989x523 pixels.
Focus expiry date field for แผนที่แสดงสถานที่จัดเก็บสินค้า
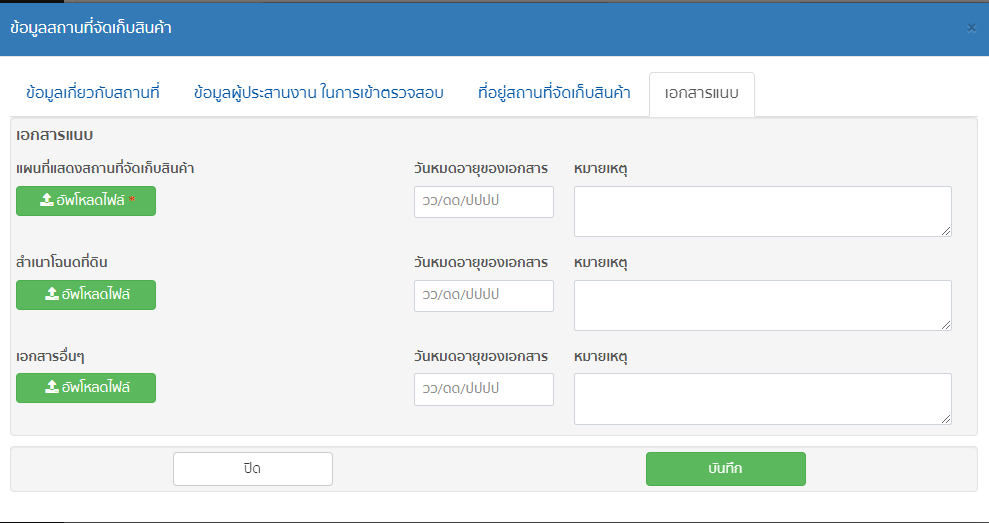pos(484,202)
